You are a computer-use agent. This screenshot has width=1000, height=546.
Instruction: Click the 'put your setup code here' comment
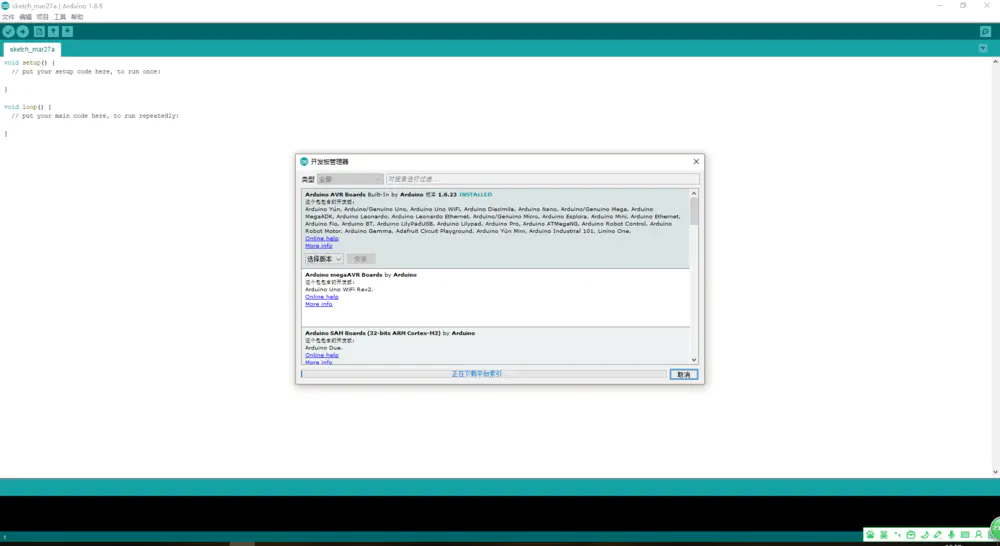tap(86, 71)
